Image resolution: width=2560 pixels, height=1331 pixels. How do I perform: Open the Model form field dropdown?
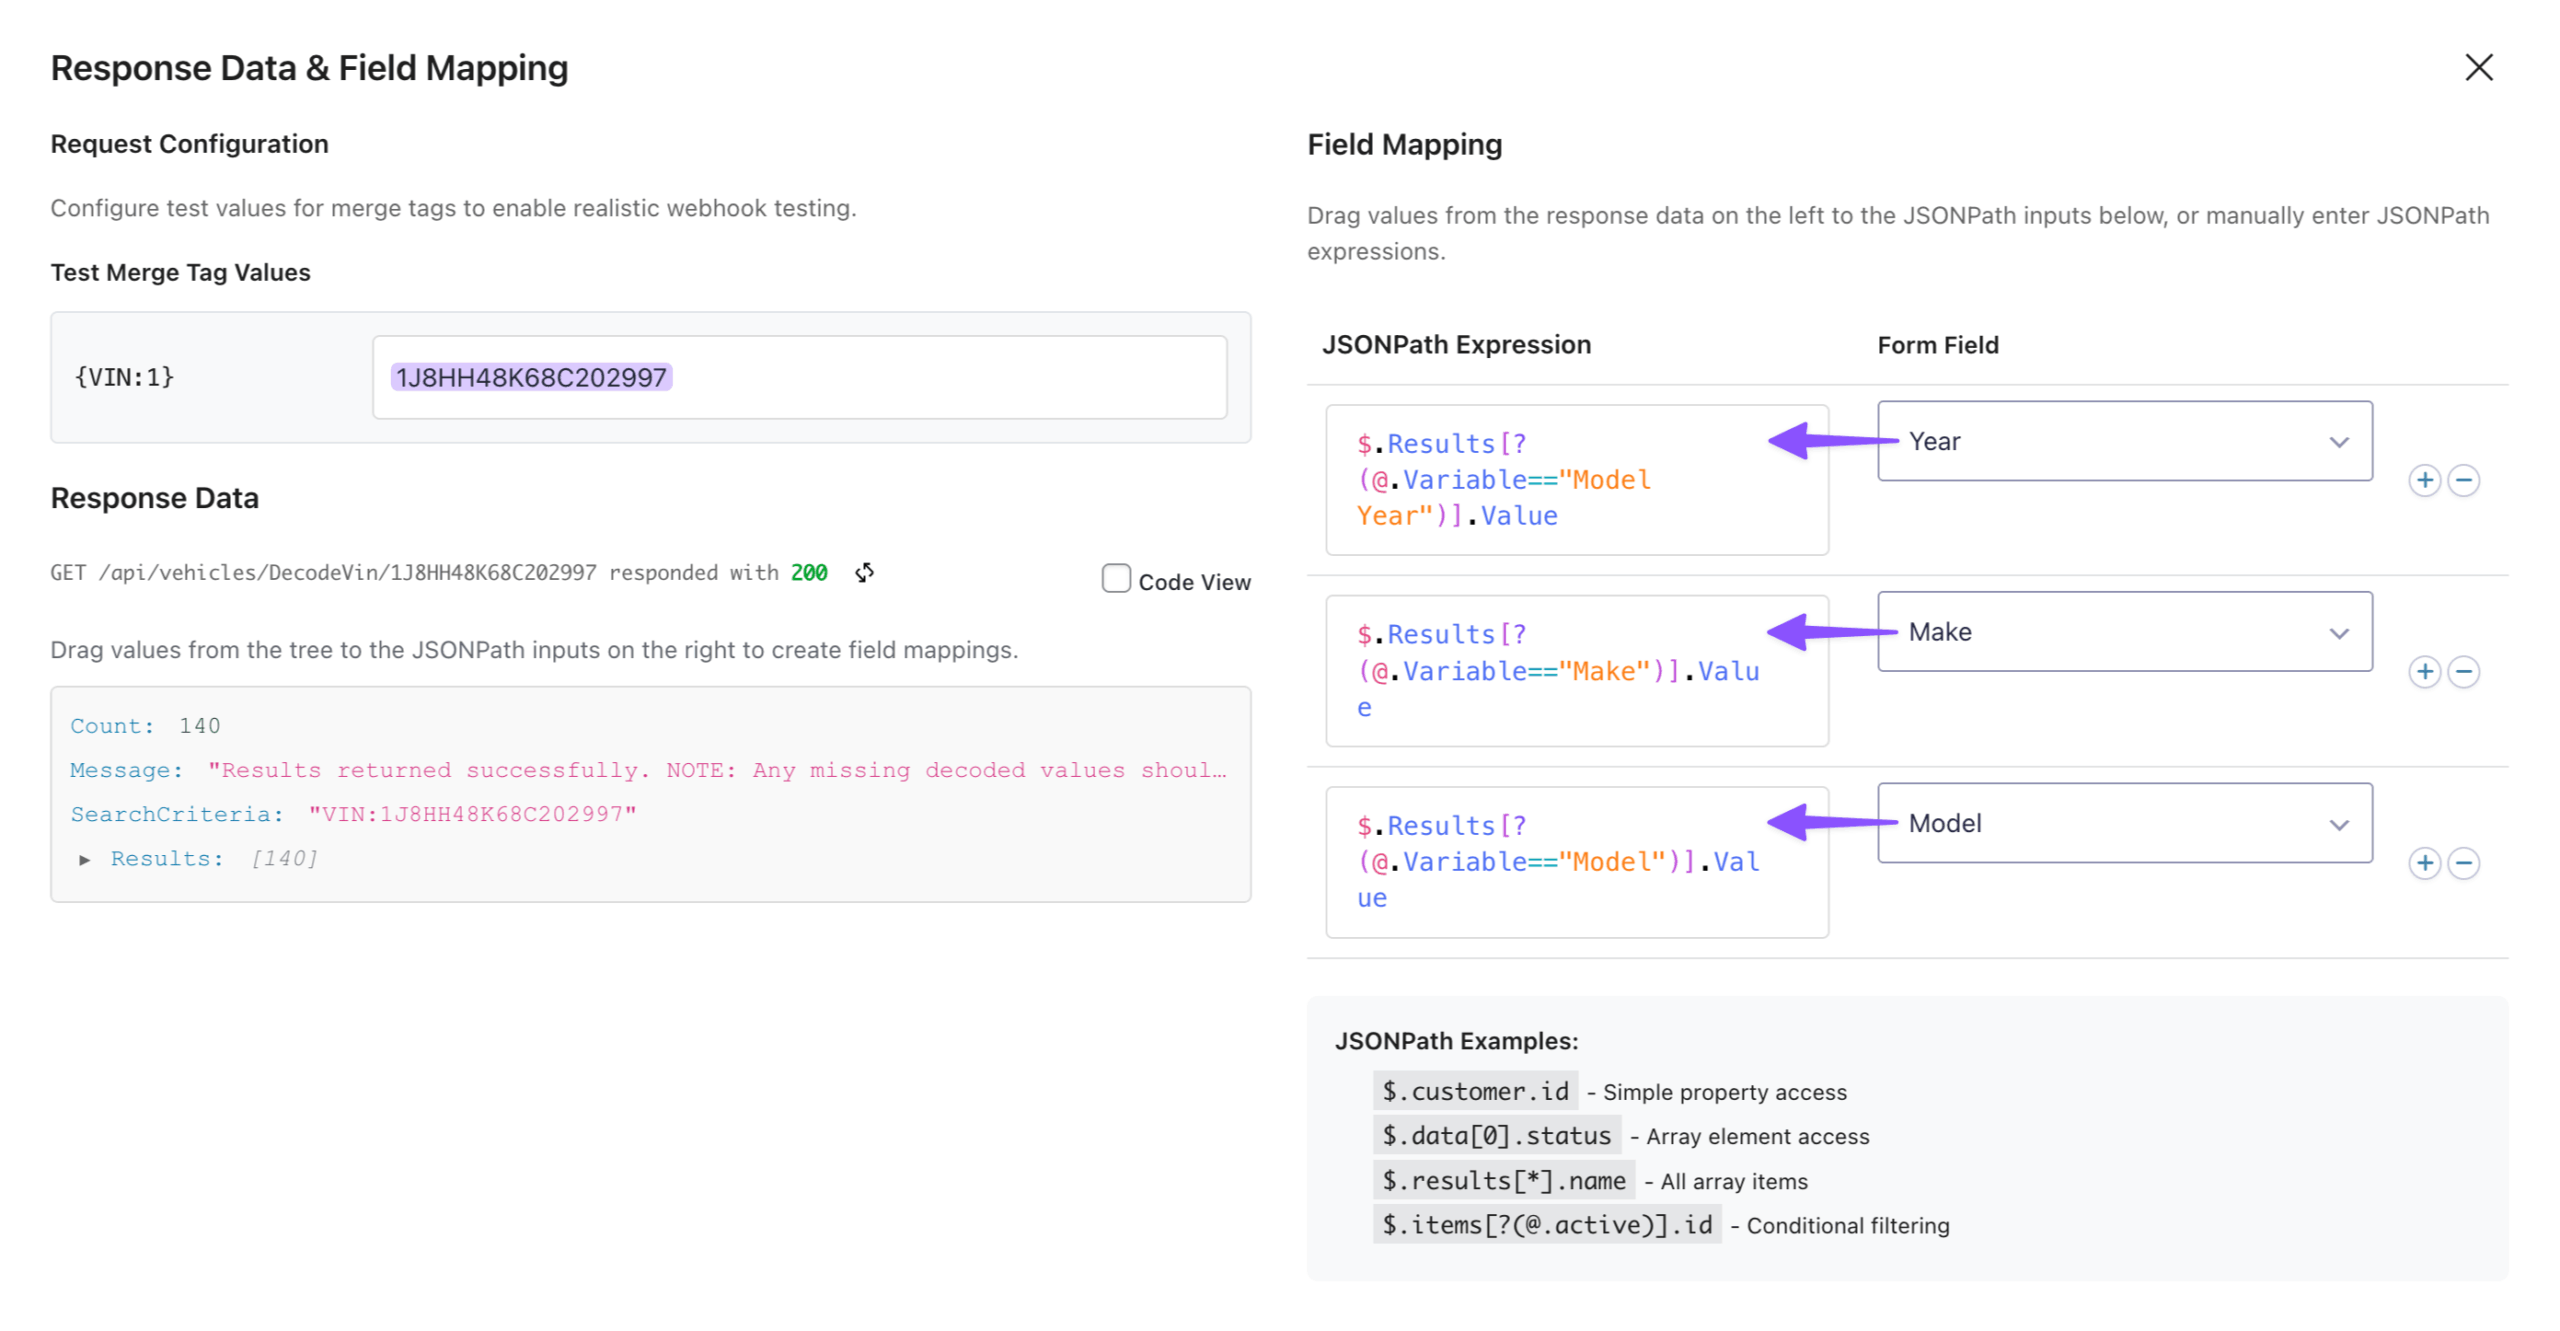click(2123, 823)
